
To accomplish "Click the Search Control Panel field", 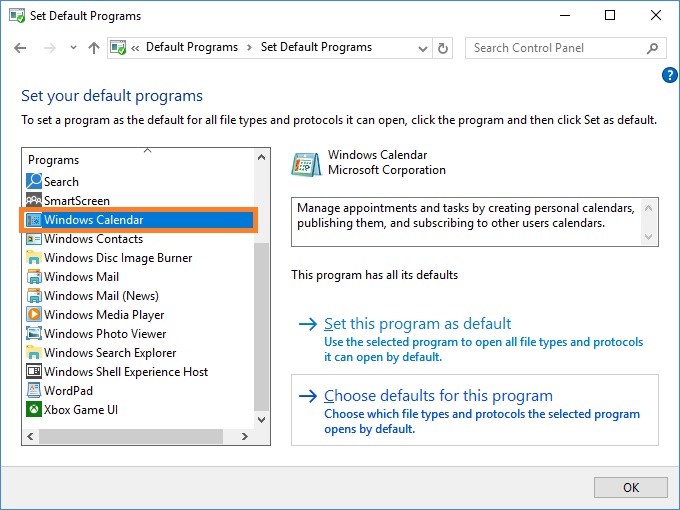I will coord(566,48).
